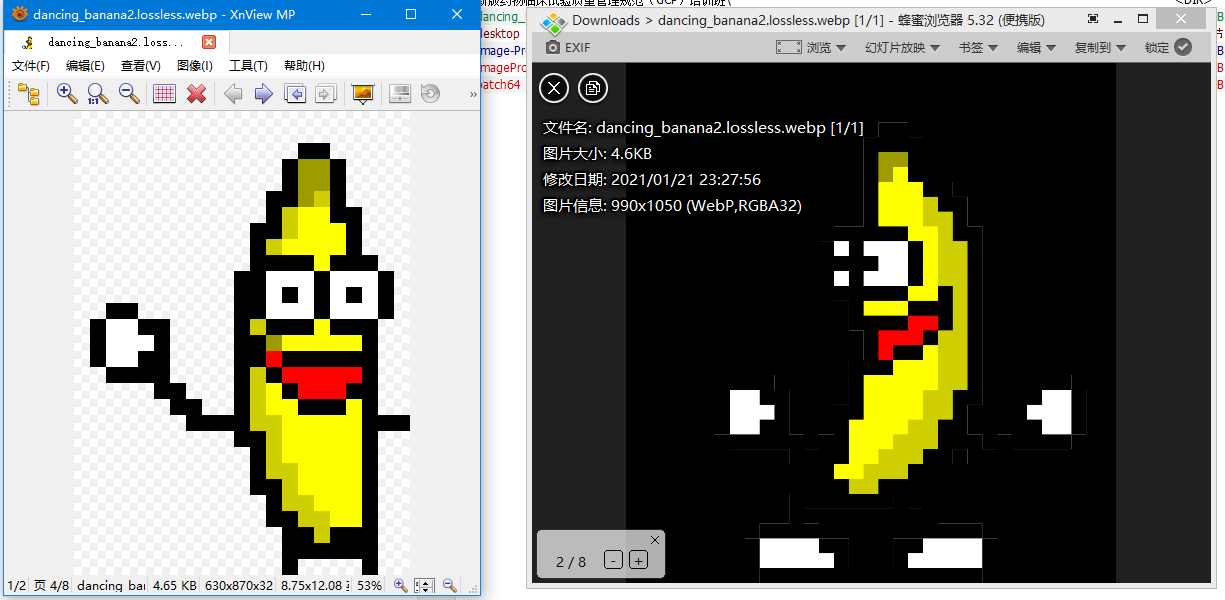Go to next file with blue right arrow
The width and height of the screenshot is (1225, 600).
264,94
